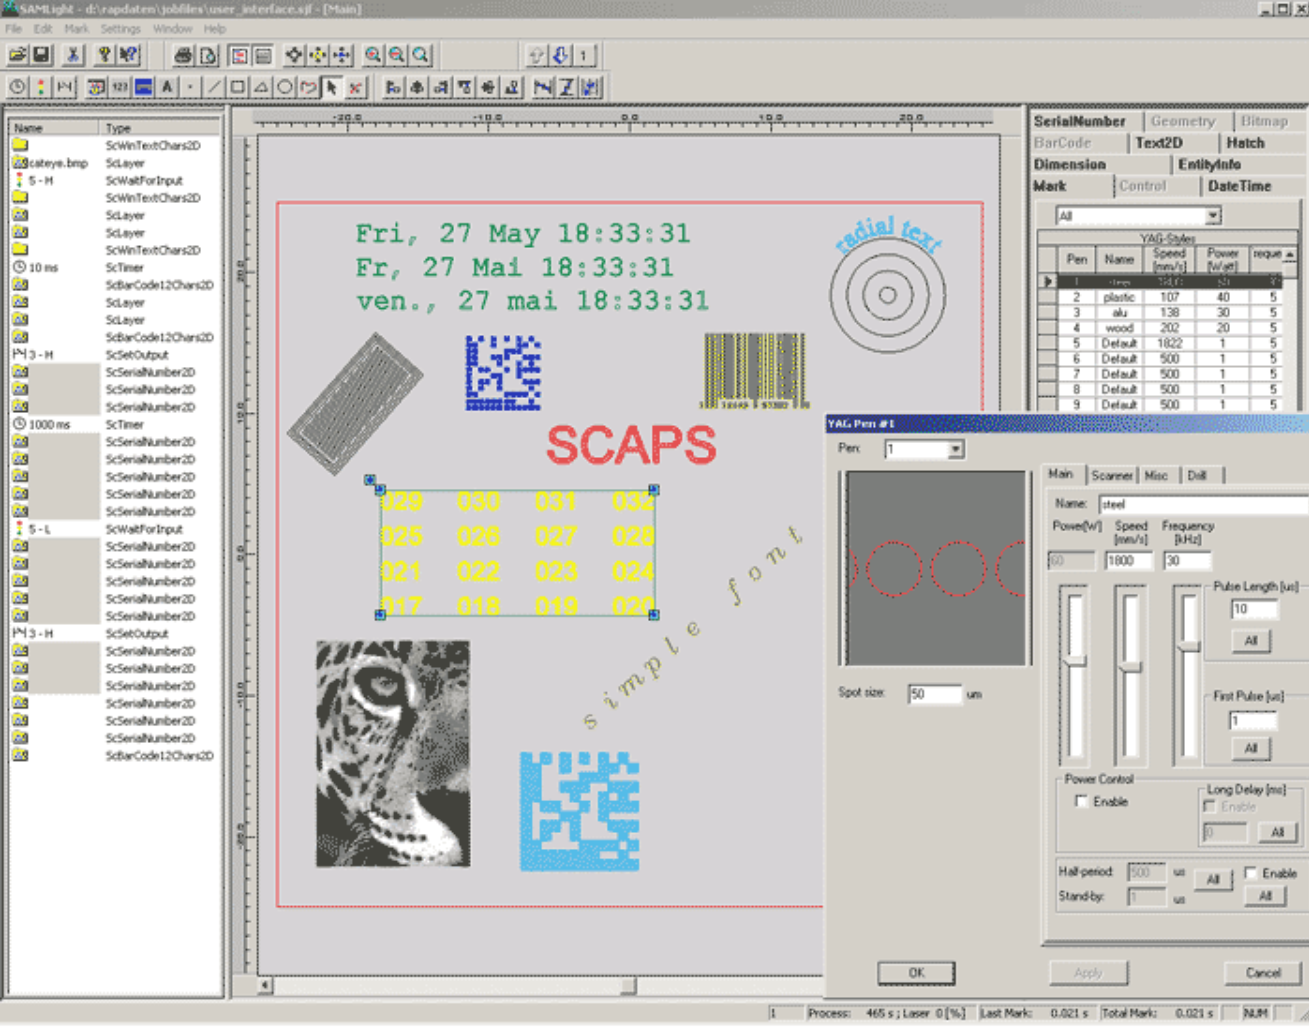Click the plain magnifier zoom icon

tap(421, 55)
